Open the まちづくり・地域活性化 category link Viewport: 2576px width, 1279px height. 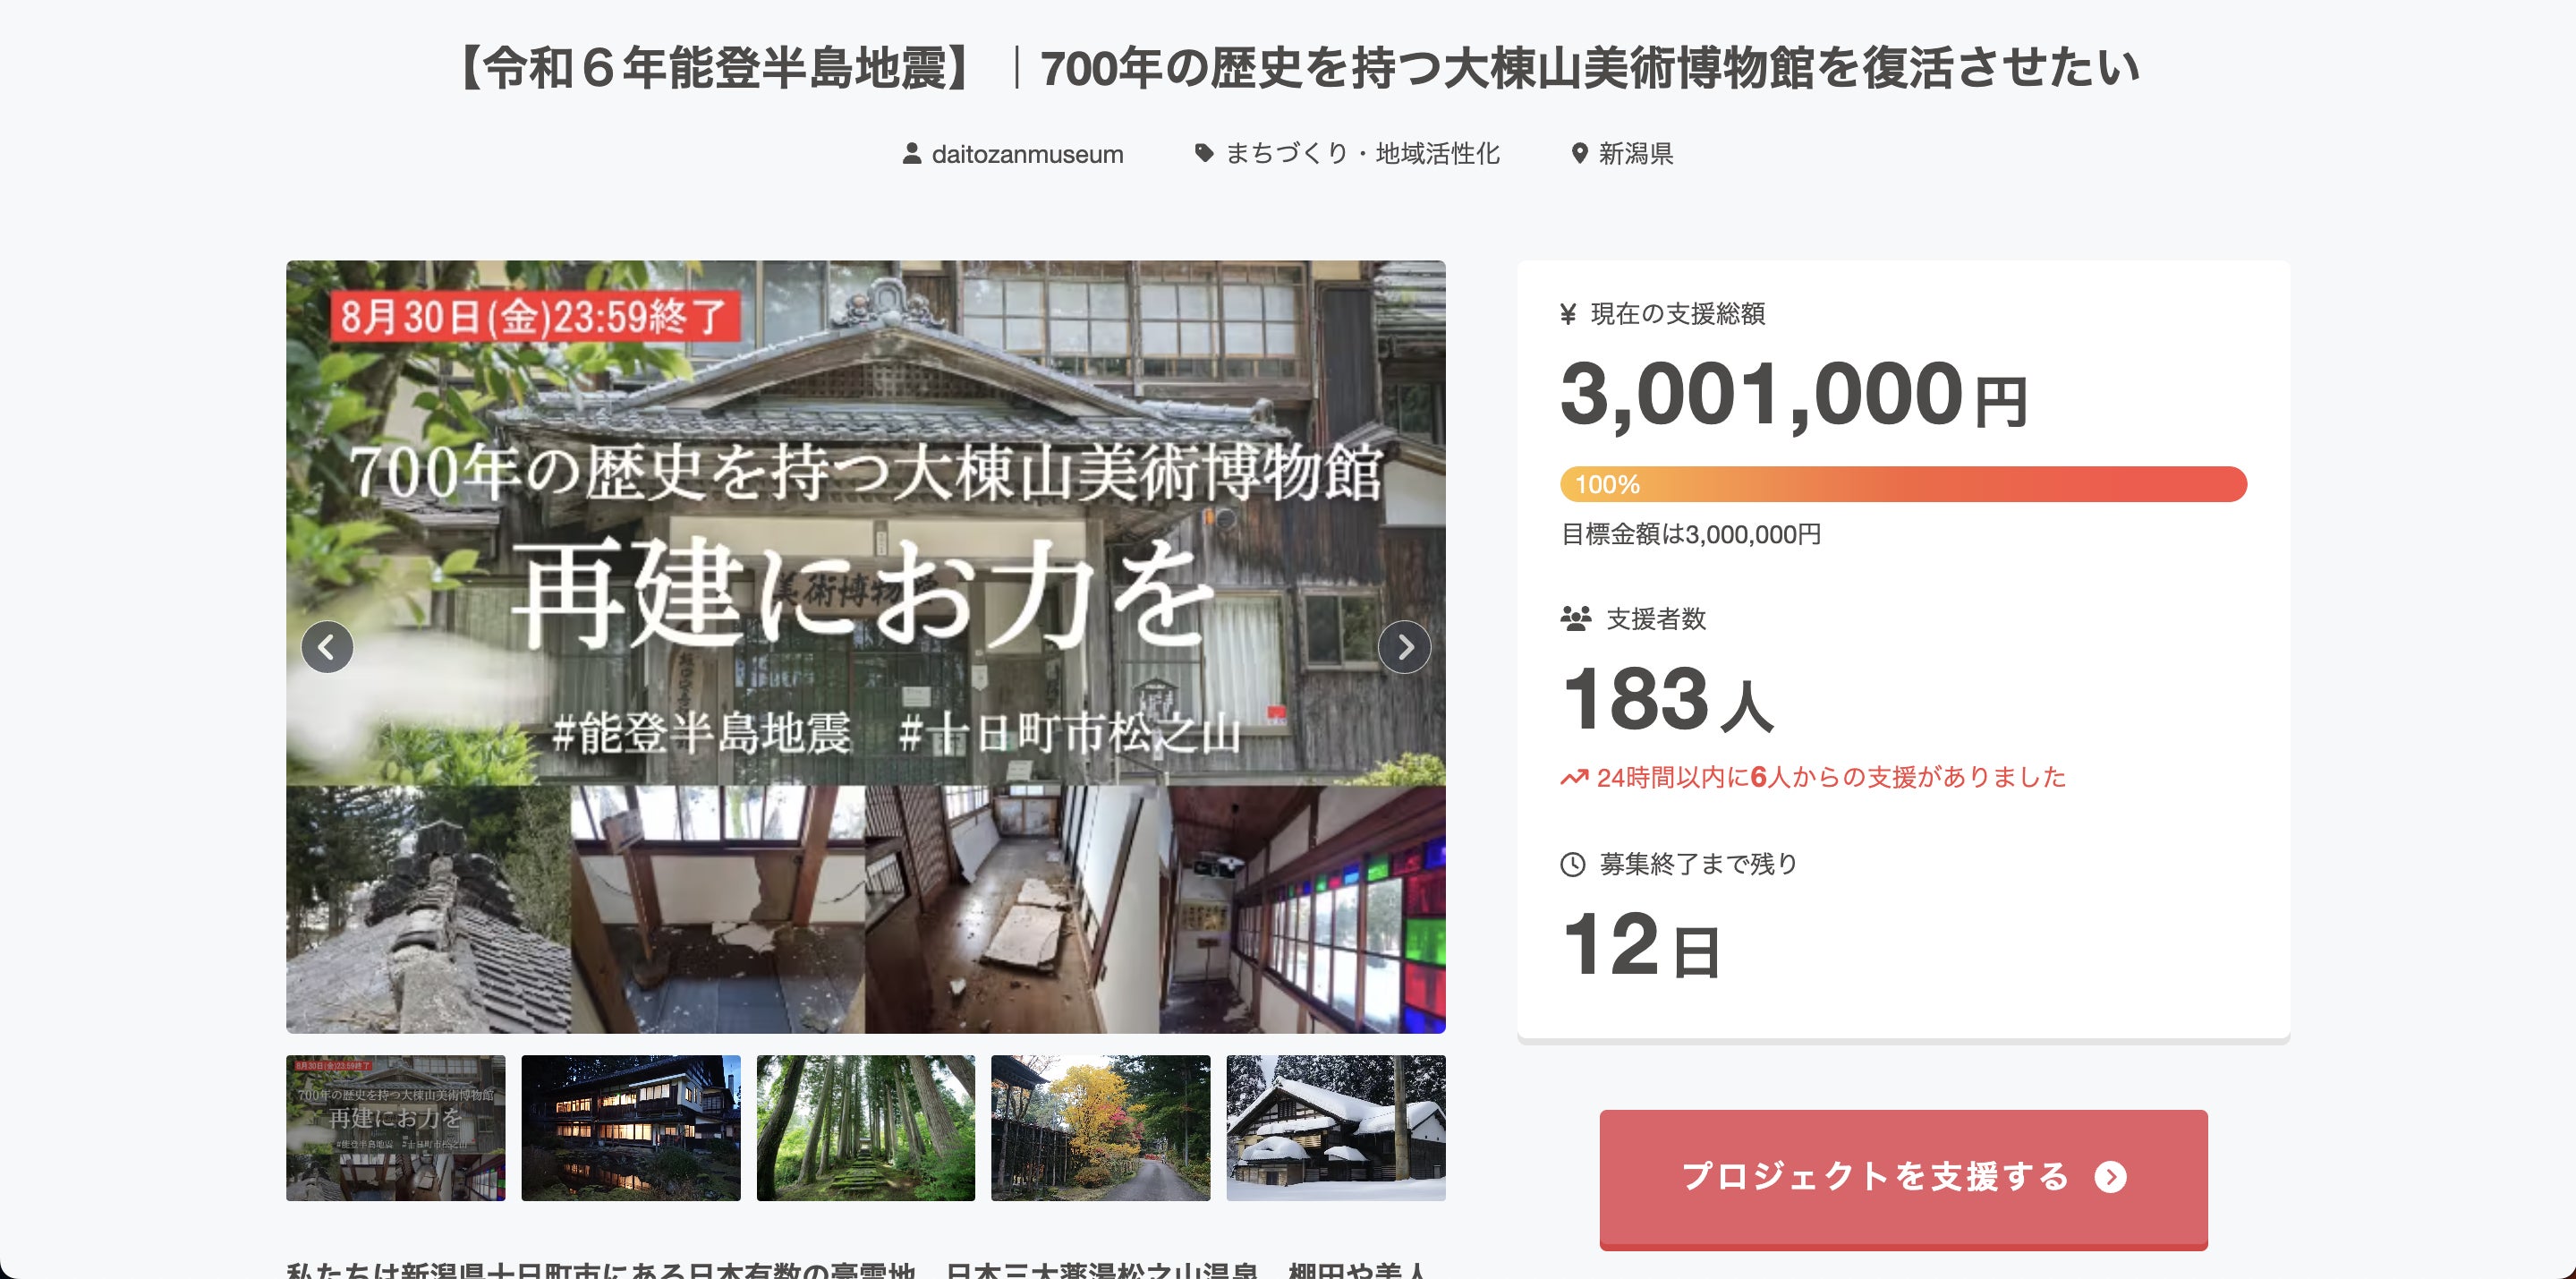1362,153
